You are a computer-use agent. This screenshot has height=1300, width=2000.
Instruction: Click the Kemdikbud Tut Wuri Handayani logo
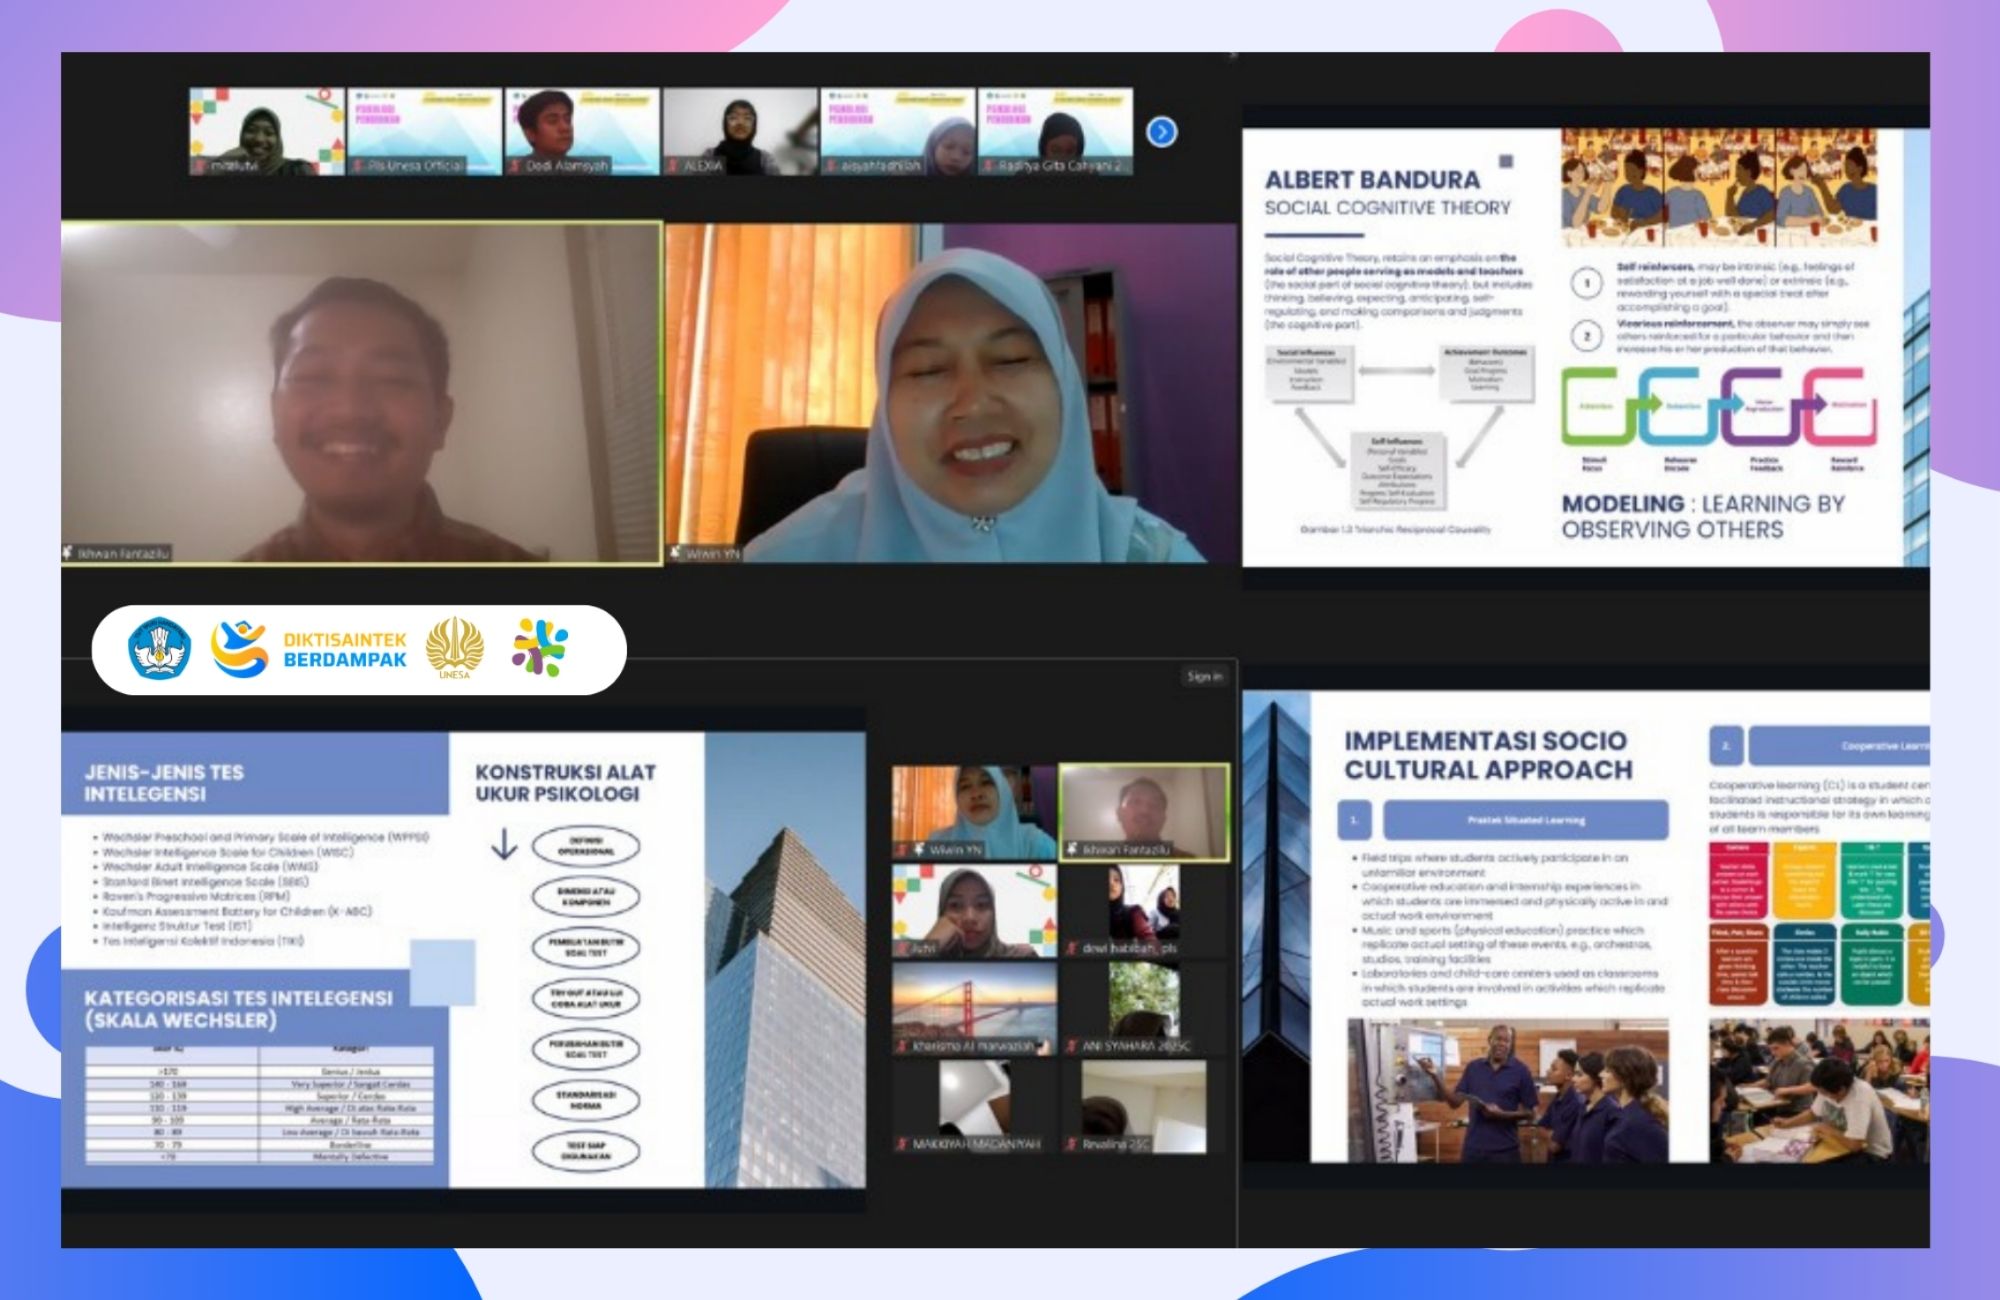[160, 649]
